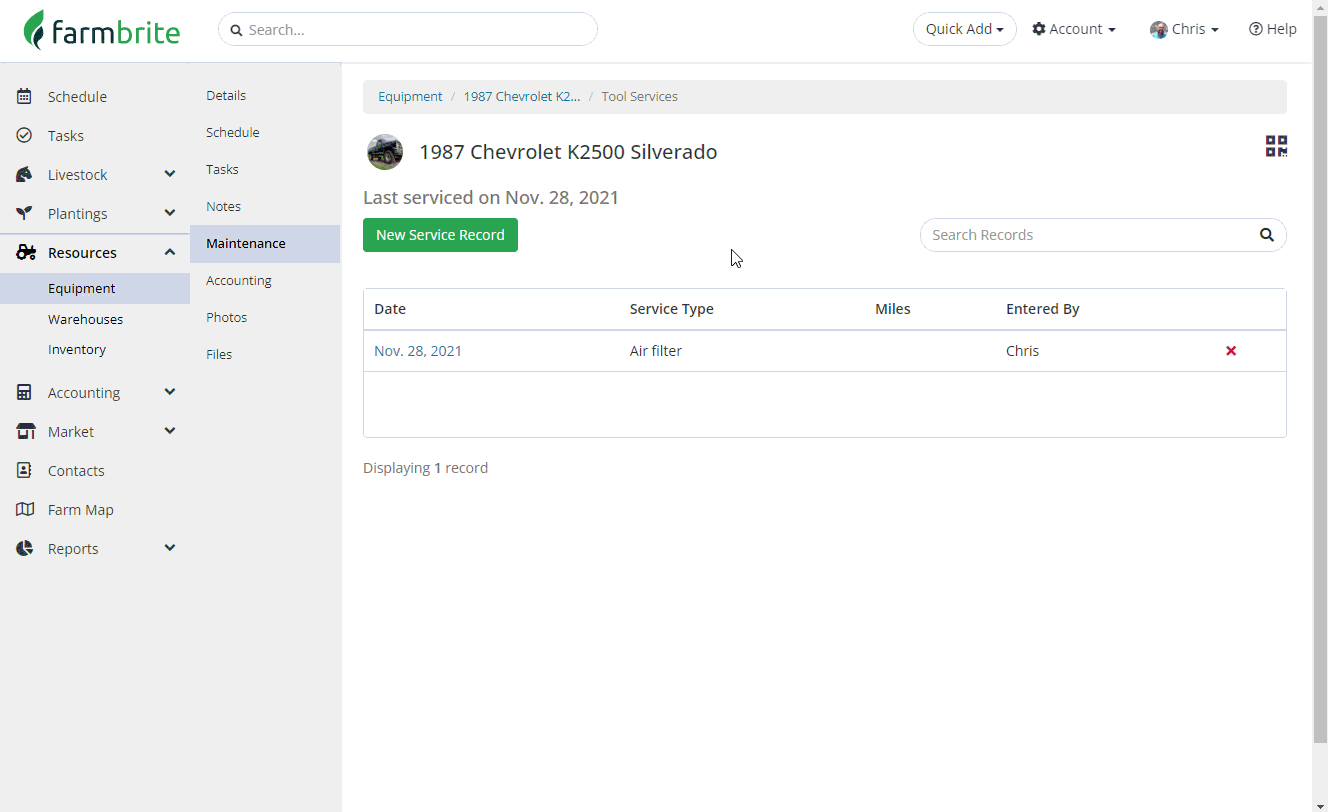Open the Quick Add dropdown

click(965, 29)
